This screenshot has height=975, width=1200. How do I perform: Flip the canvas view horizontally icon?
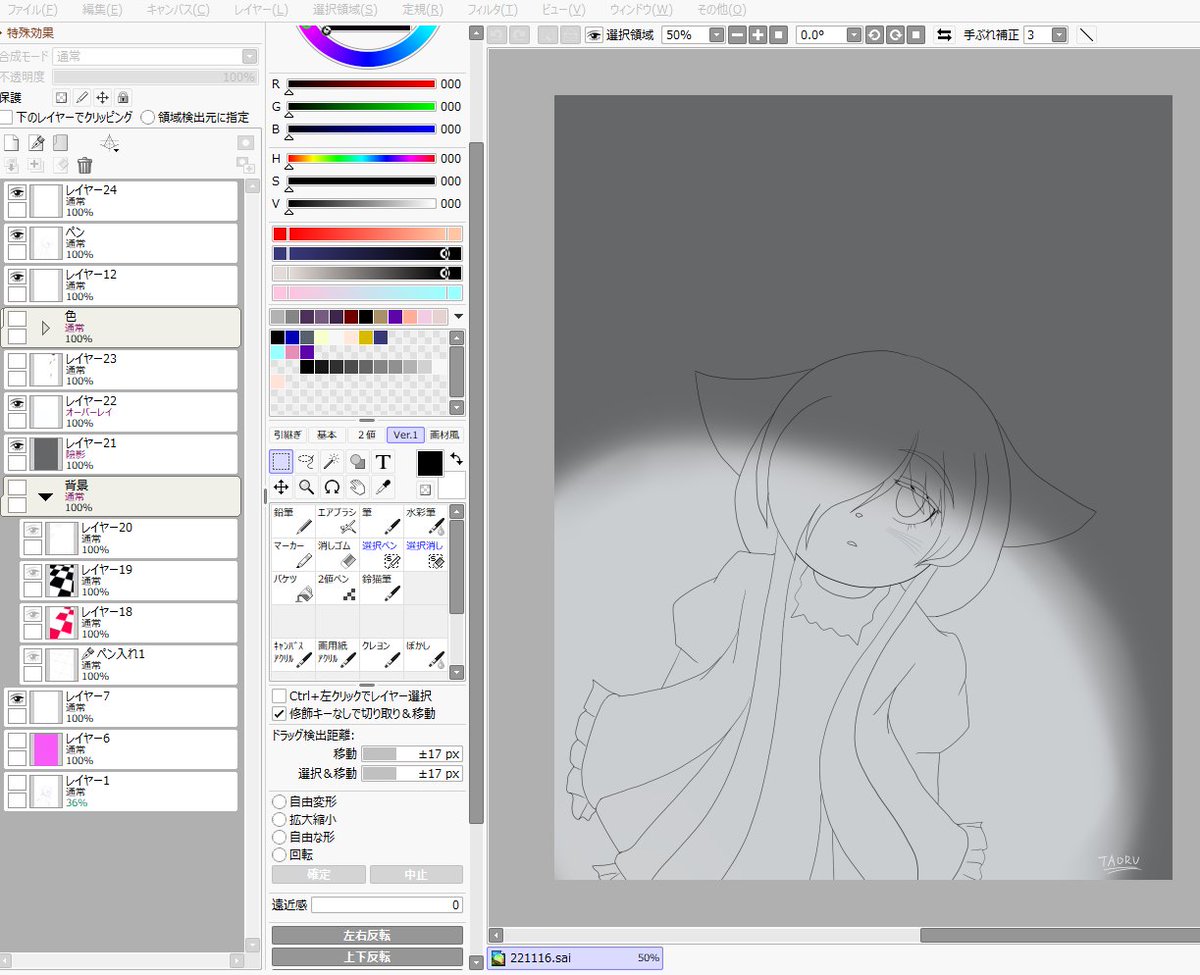click(944, 35)
